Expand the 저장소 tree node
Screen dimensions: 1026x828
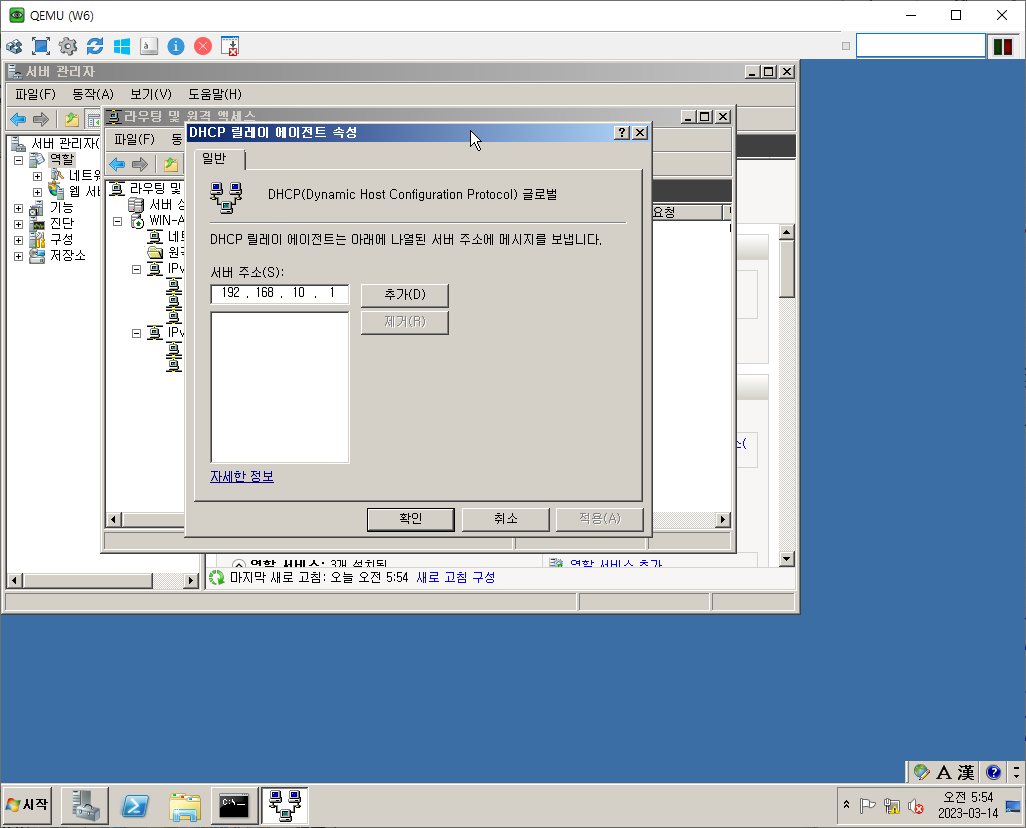(x=18, y=256)
